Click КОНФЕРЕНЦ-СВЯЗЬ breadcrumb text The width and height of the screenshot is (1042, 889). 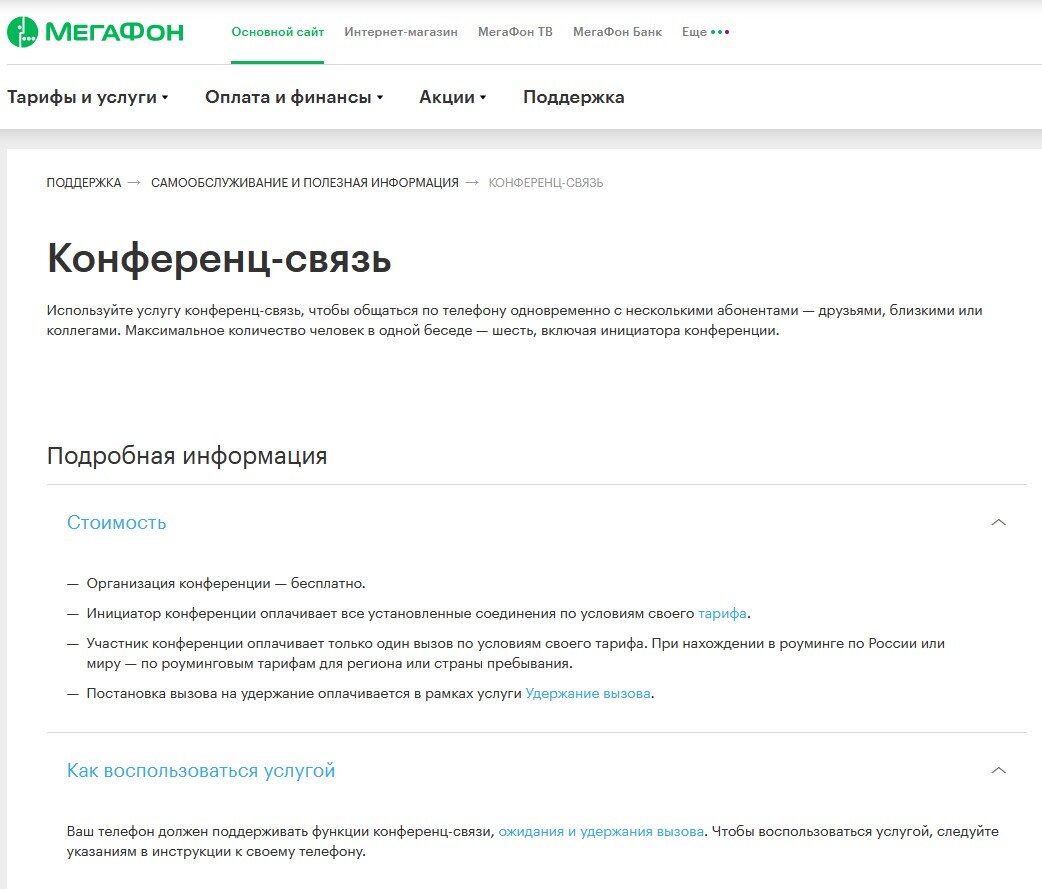click(546, 183)
